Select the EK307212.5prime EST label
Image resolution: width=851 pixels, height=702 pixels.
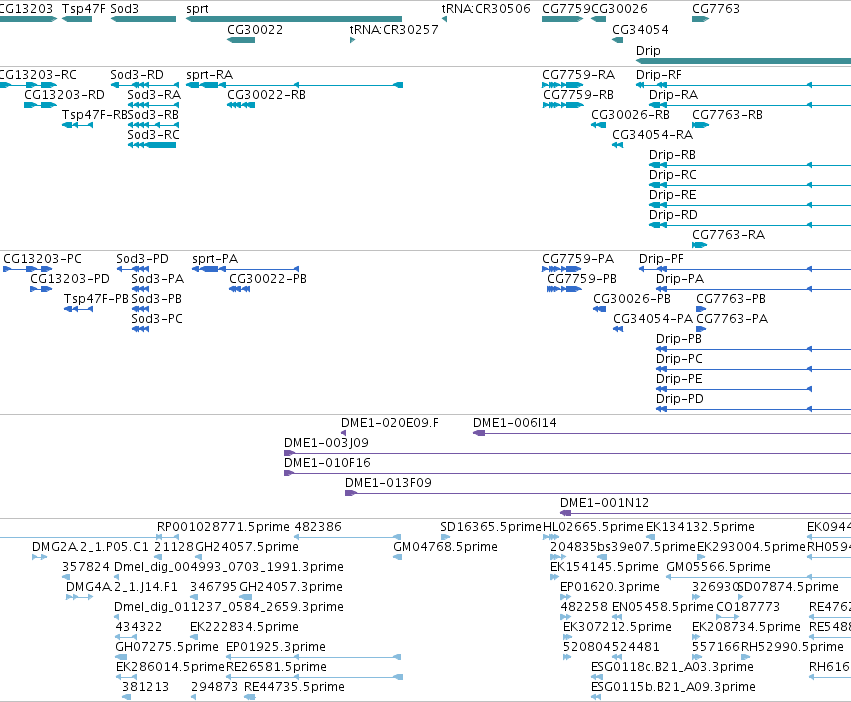click(617, 627)
